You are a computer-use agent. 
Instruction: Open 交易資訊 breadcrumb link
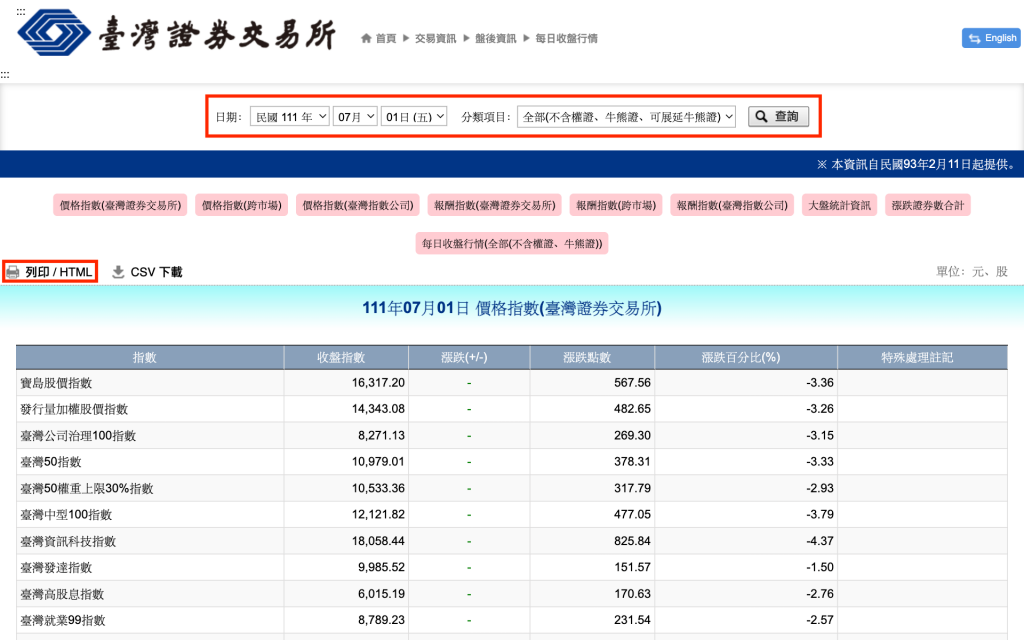(436, 39)
